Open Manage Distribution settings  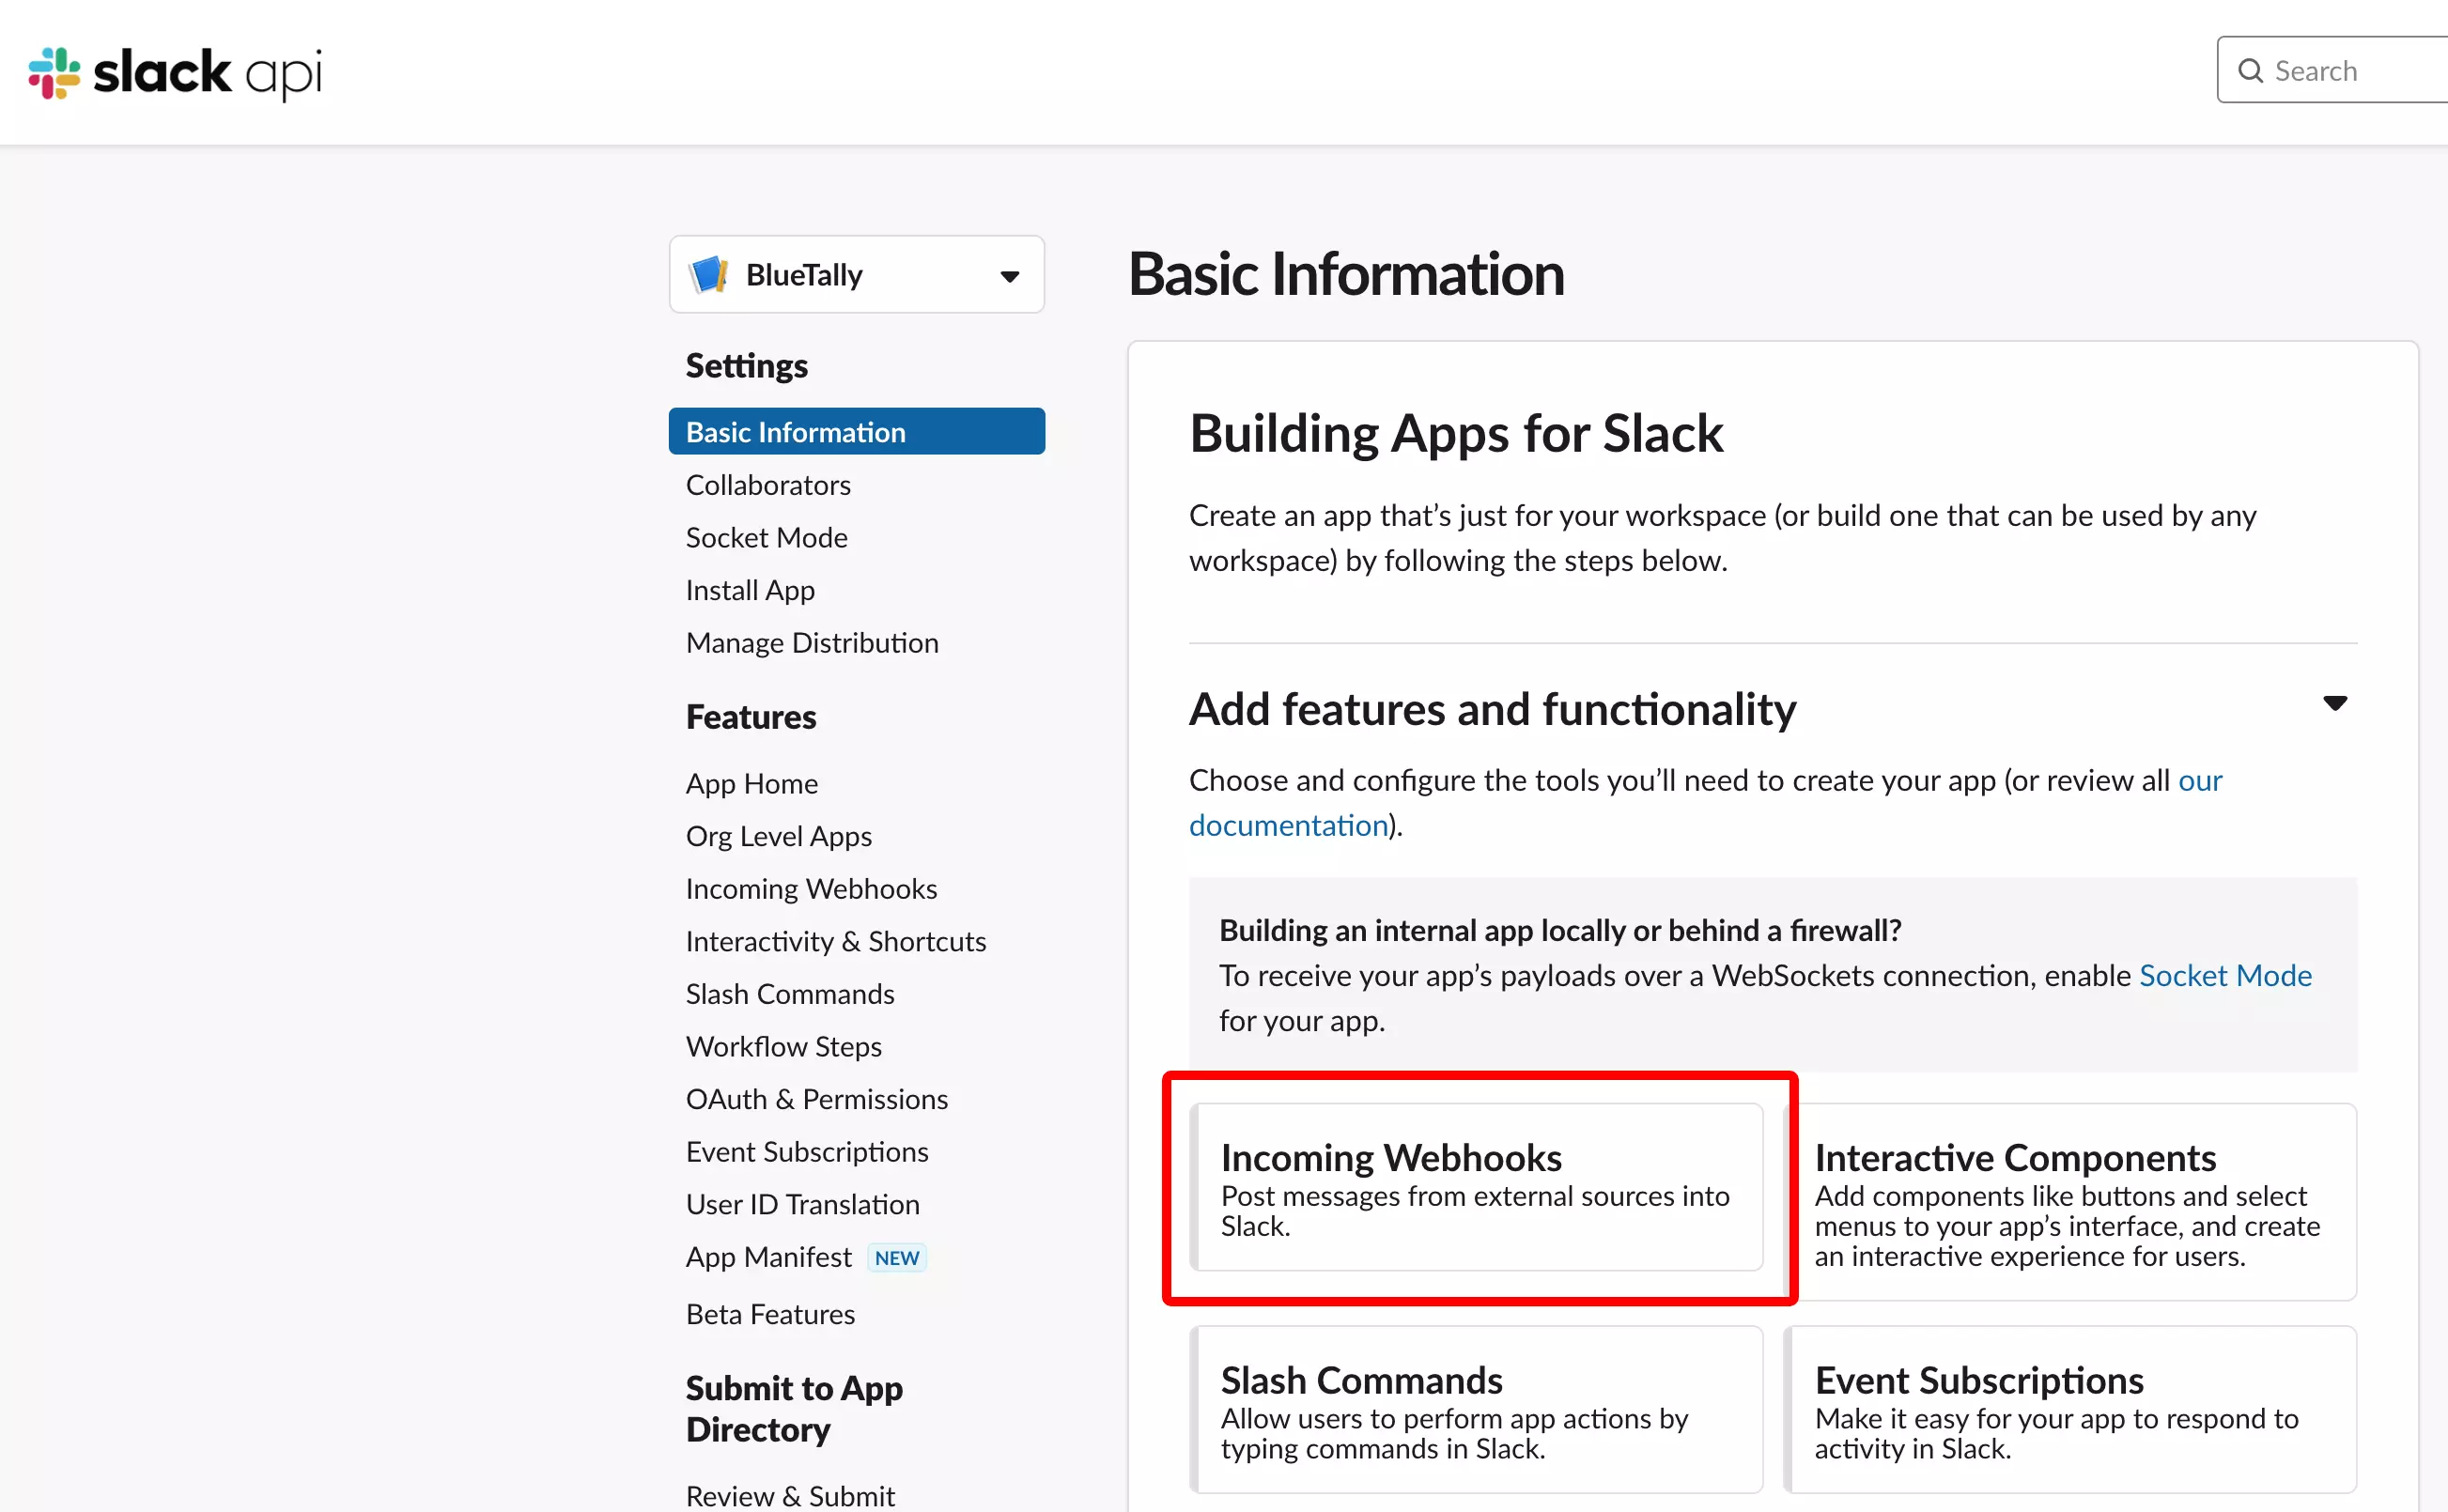pyautogui.click(x=812, y=643)
